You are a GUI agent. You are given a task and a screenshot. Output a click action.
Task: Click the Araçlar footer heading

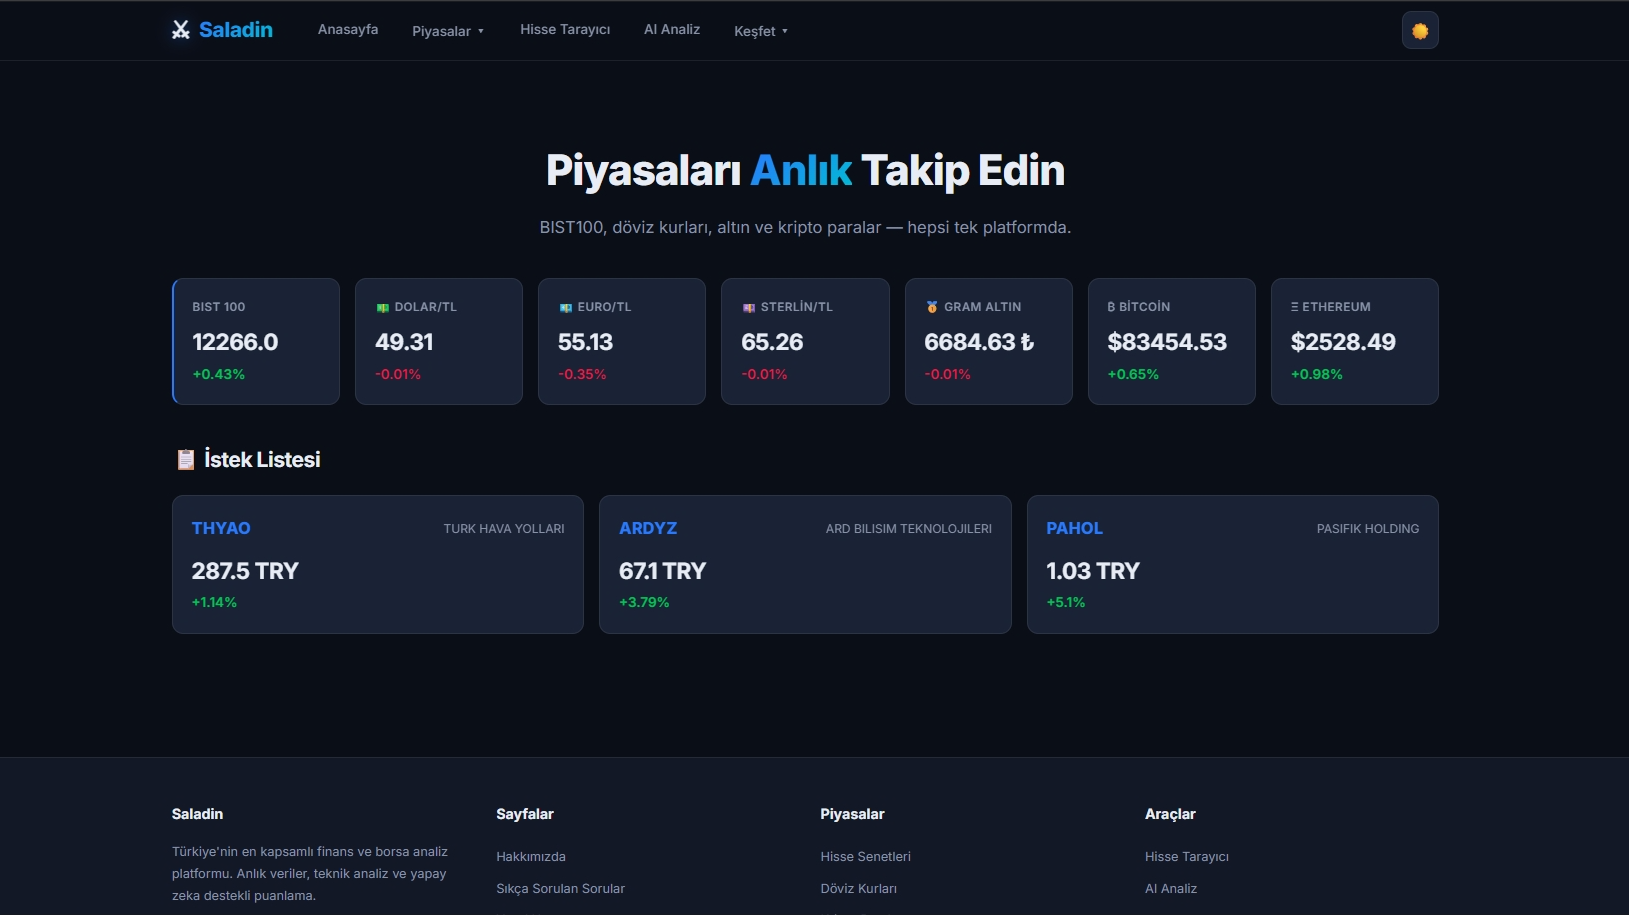pos(1170,814)
